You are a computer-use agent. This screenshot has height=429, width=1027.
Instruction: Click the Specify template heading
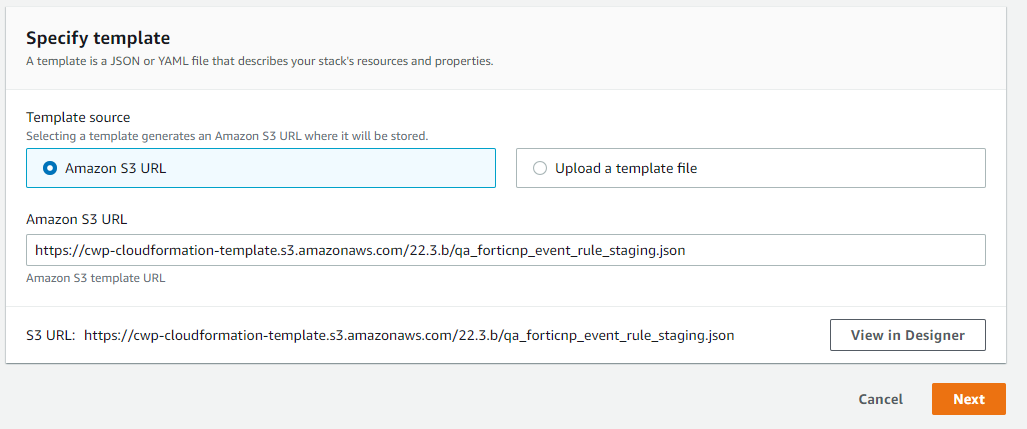98,38
